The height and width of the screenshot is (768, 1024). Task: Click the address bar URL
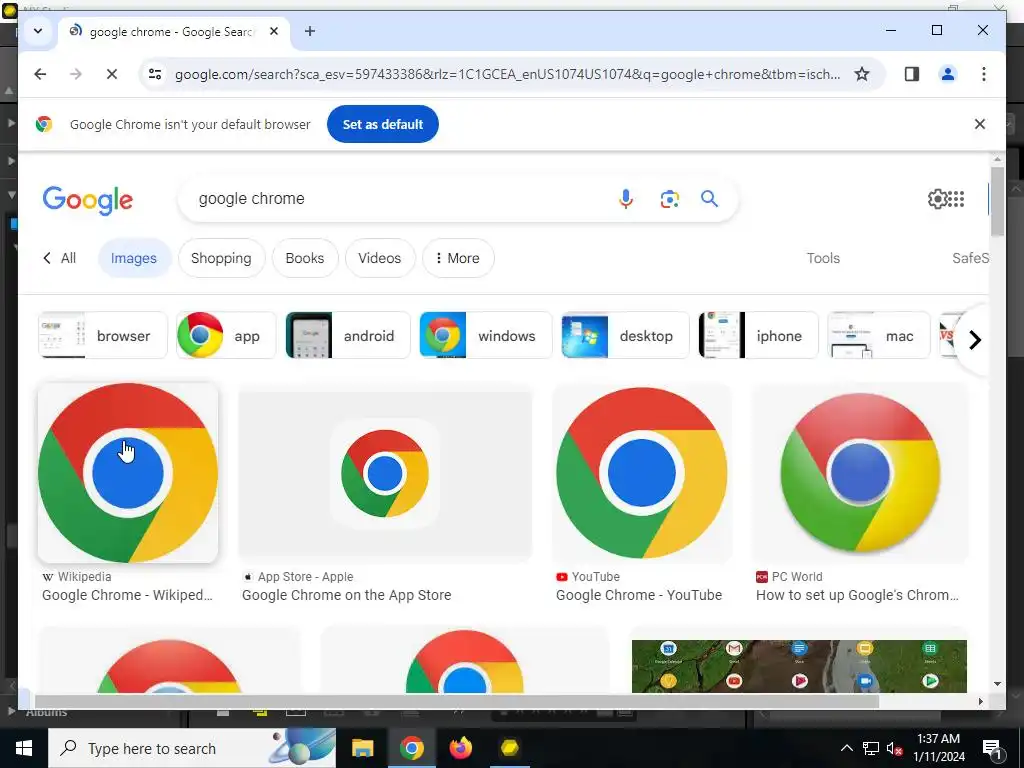[x=507, y=74]
